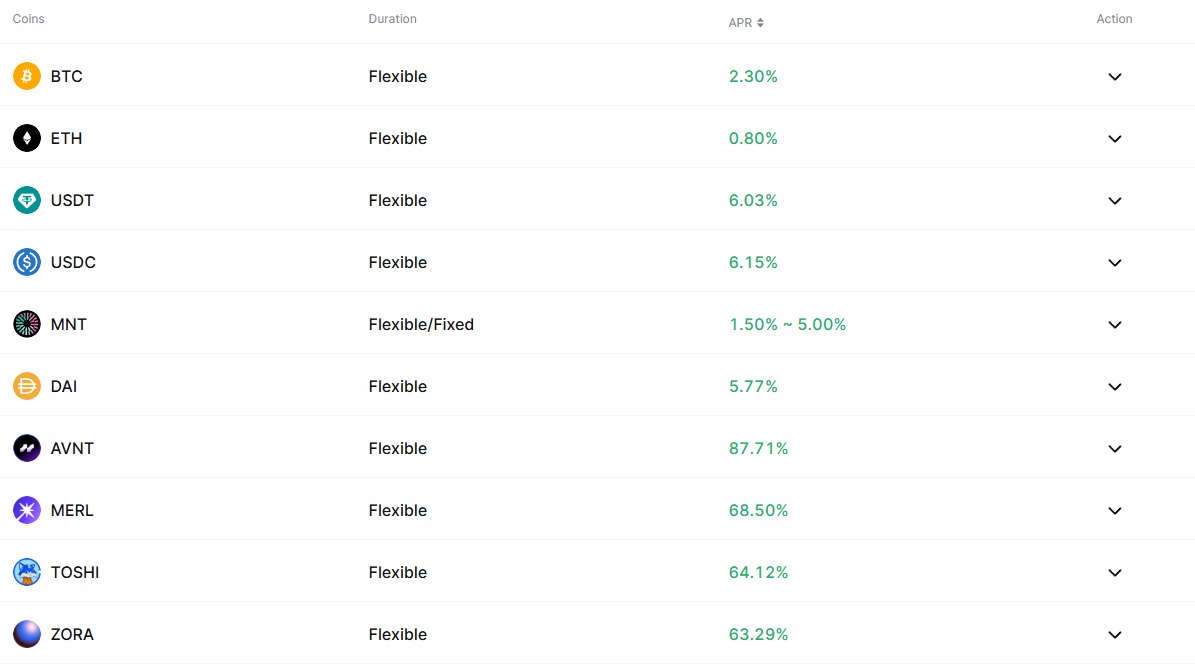The width and height of the screenshot is (1195, 667).
Task: Expand the AVNT row chevron
Action: 1115,449
